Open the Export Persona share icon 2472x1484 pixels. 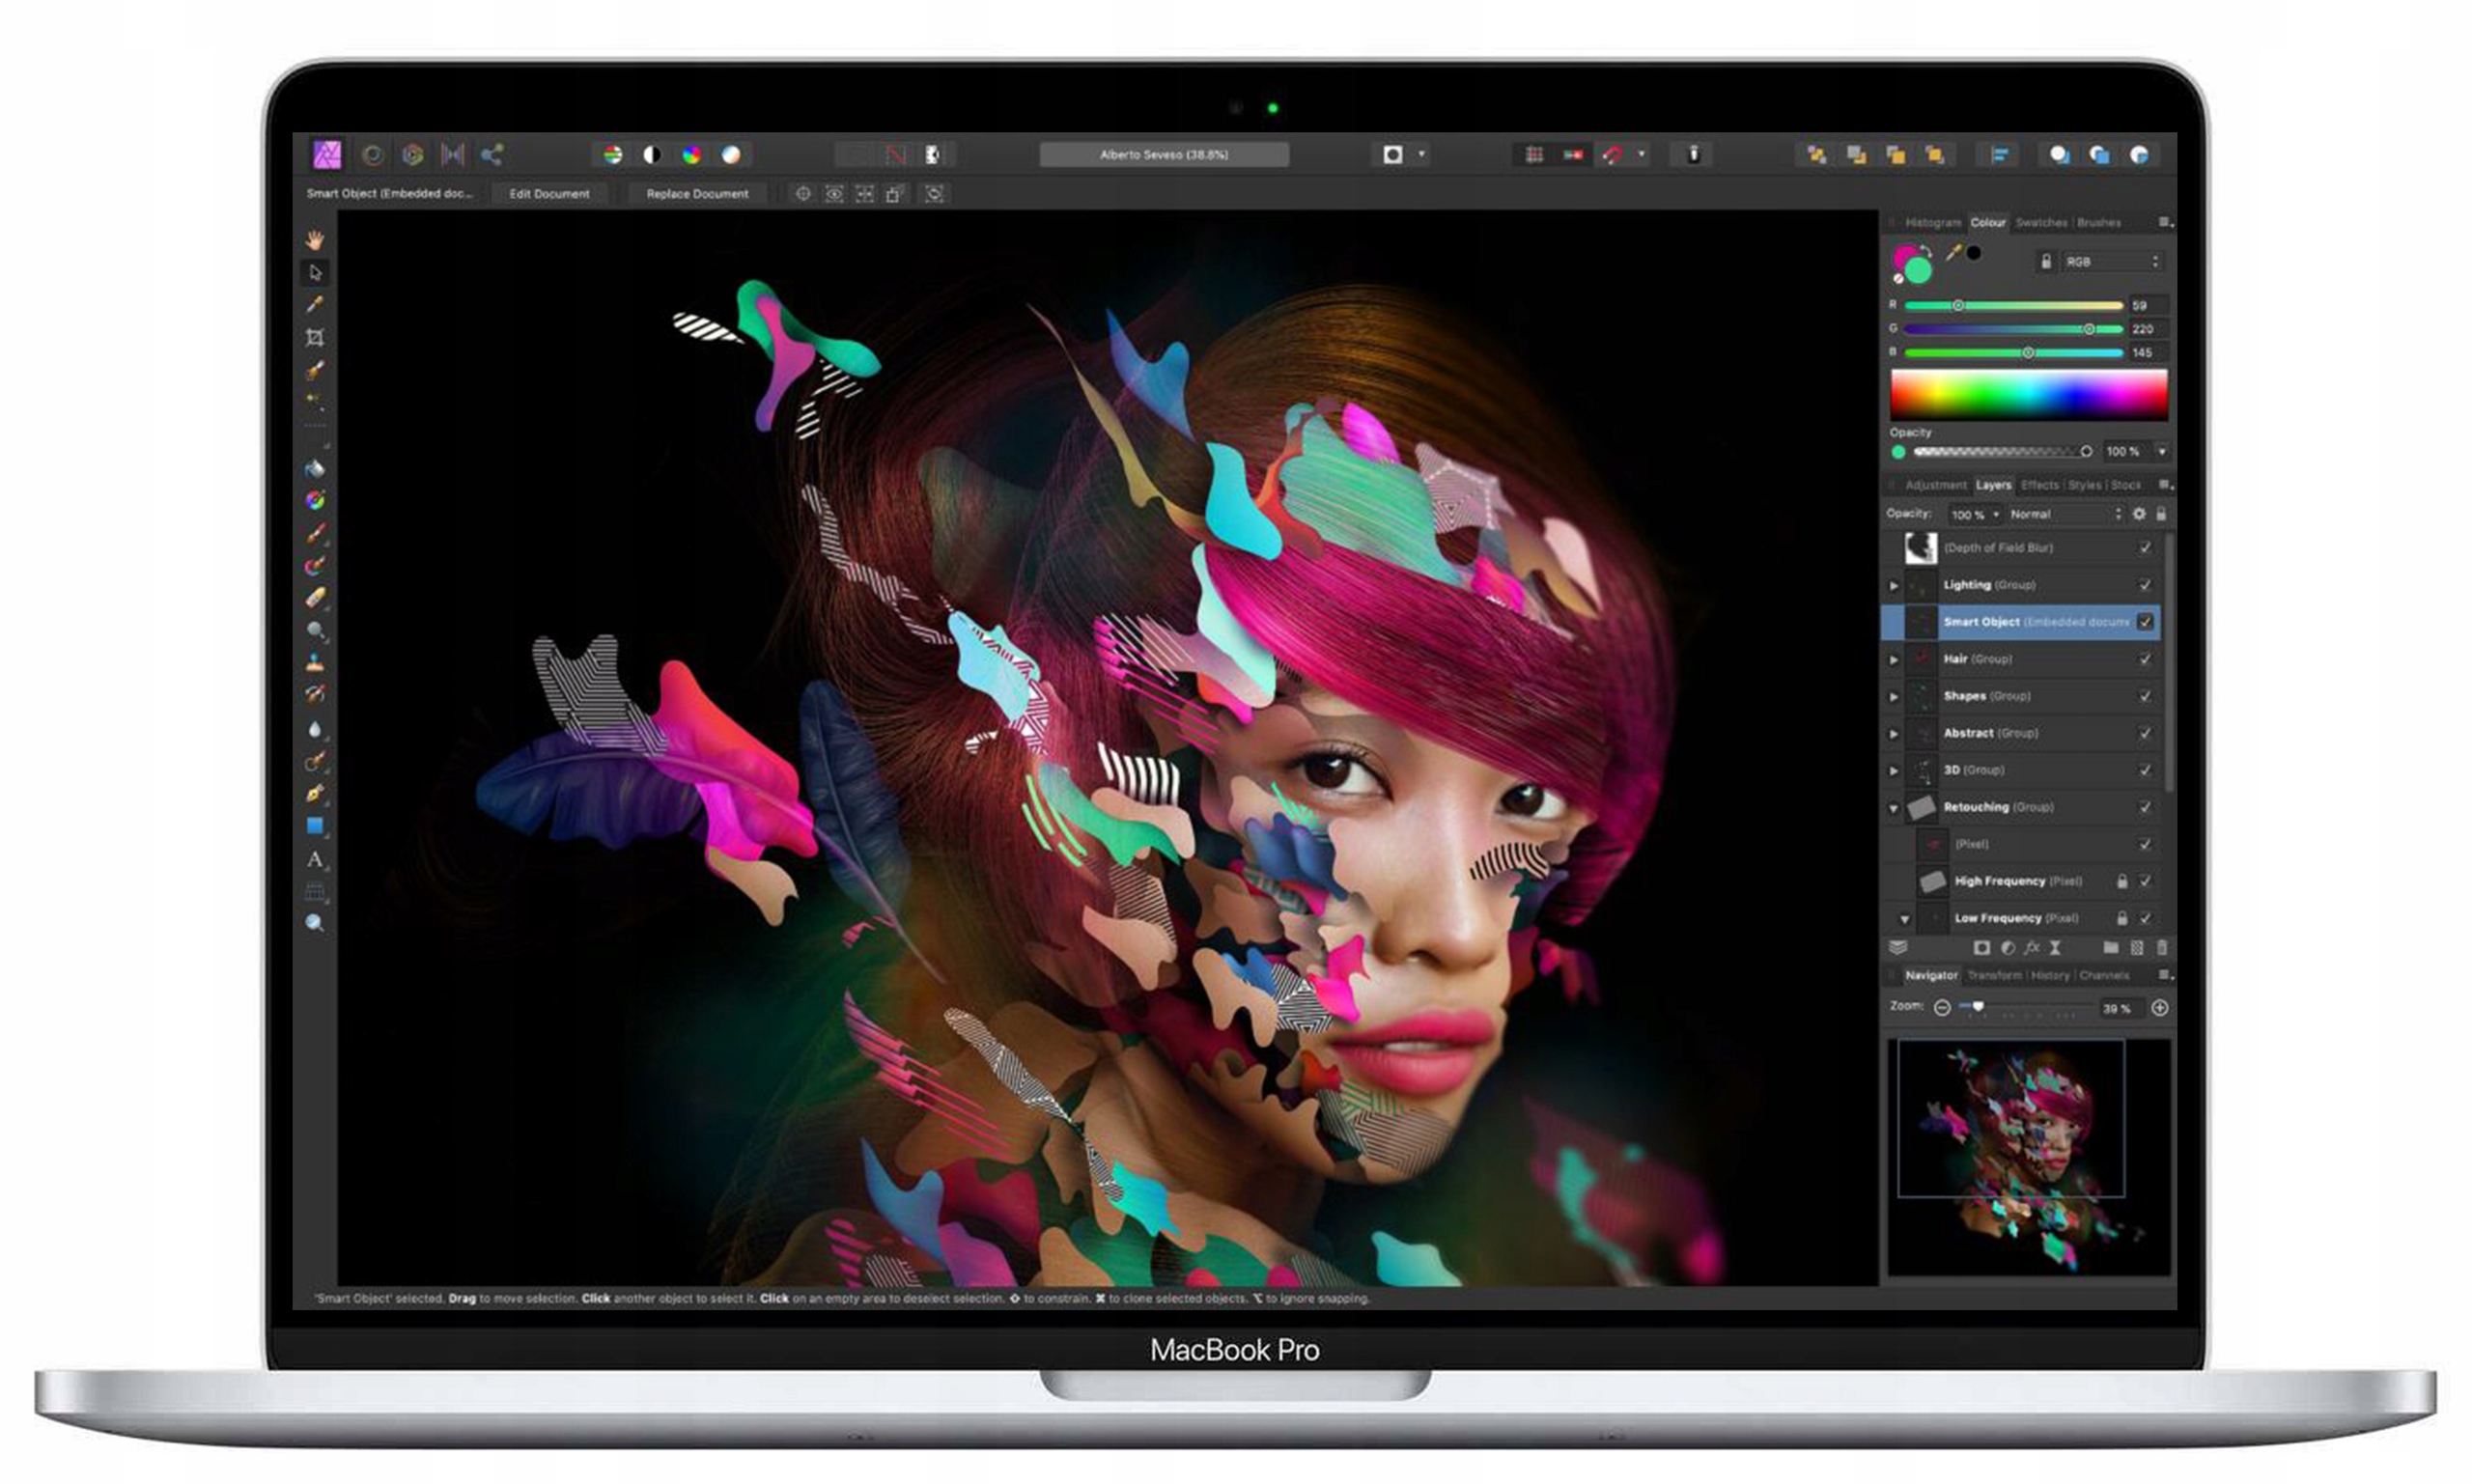point(491,154)
